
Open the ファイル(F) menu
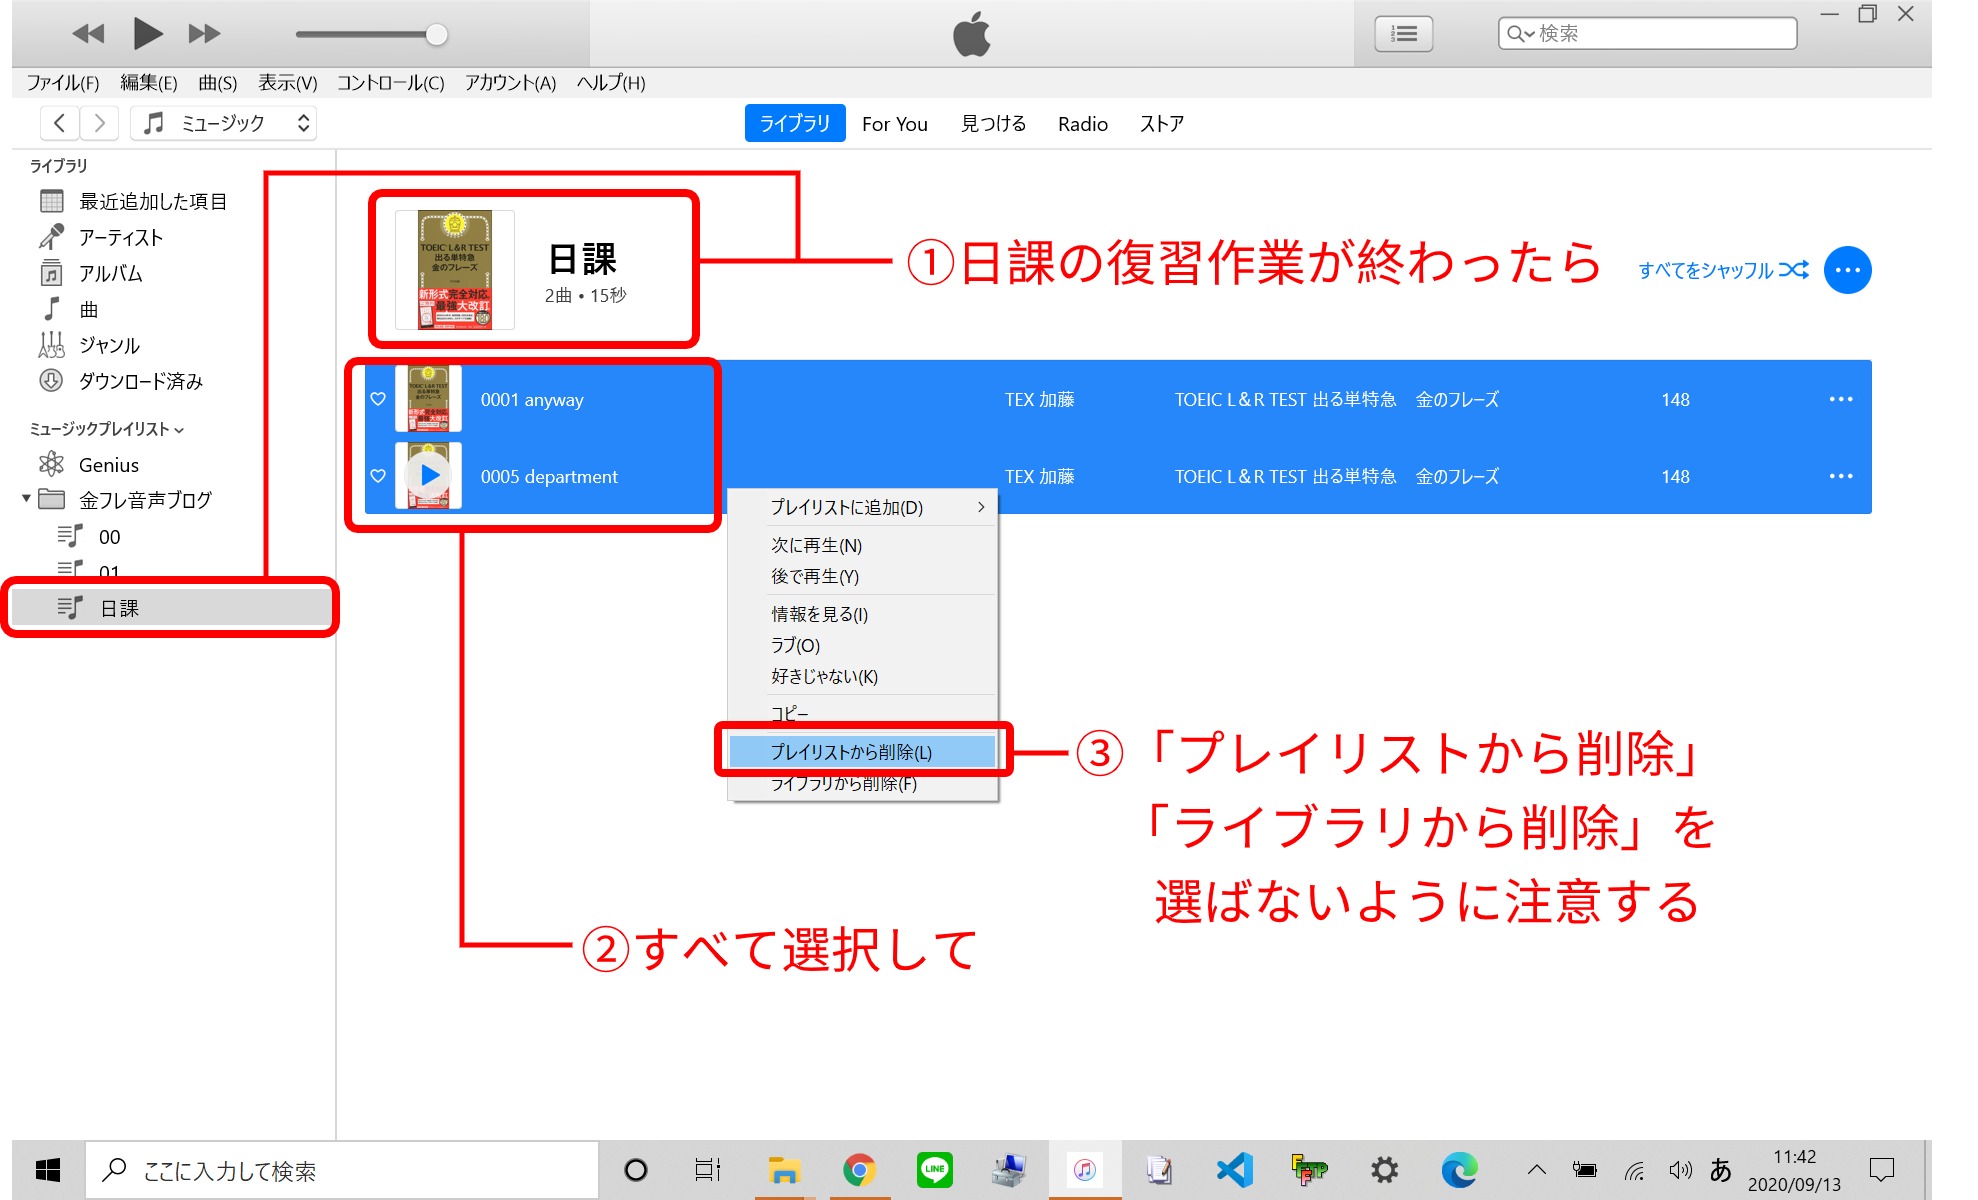[63, 83]
